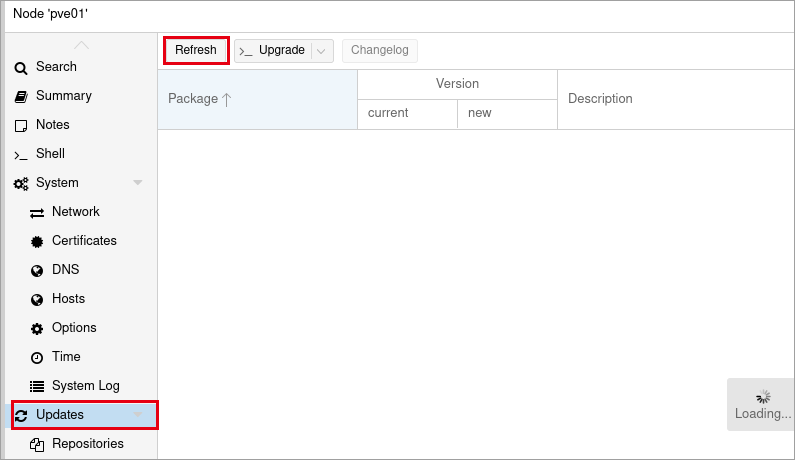Open the Search menu item
This screenshot has height=460, width=795.
(x=56, y=66)
